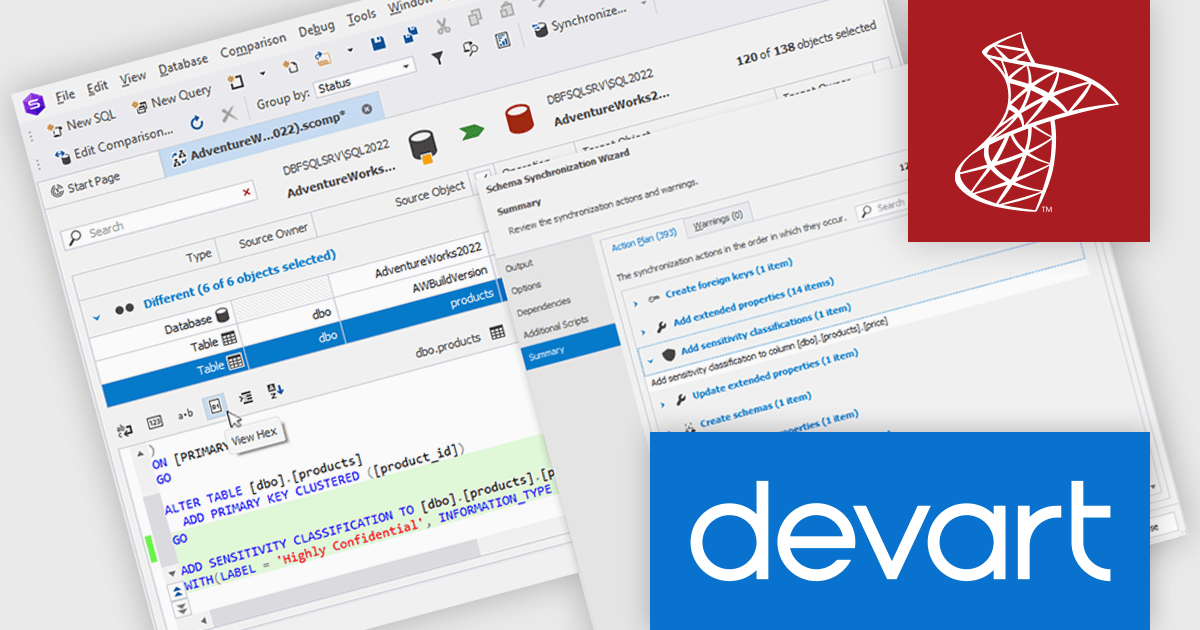Click the devart logo banner
This screenshot has height=630, width=1200.
pyautogui.click(x=900, y=531)
